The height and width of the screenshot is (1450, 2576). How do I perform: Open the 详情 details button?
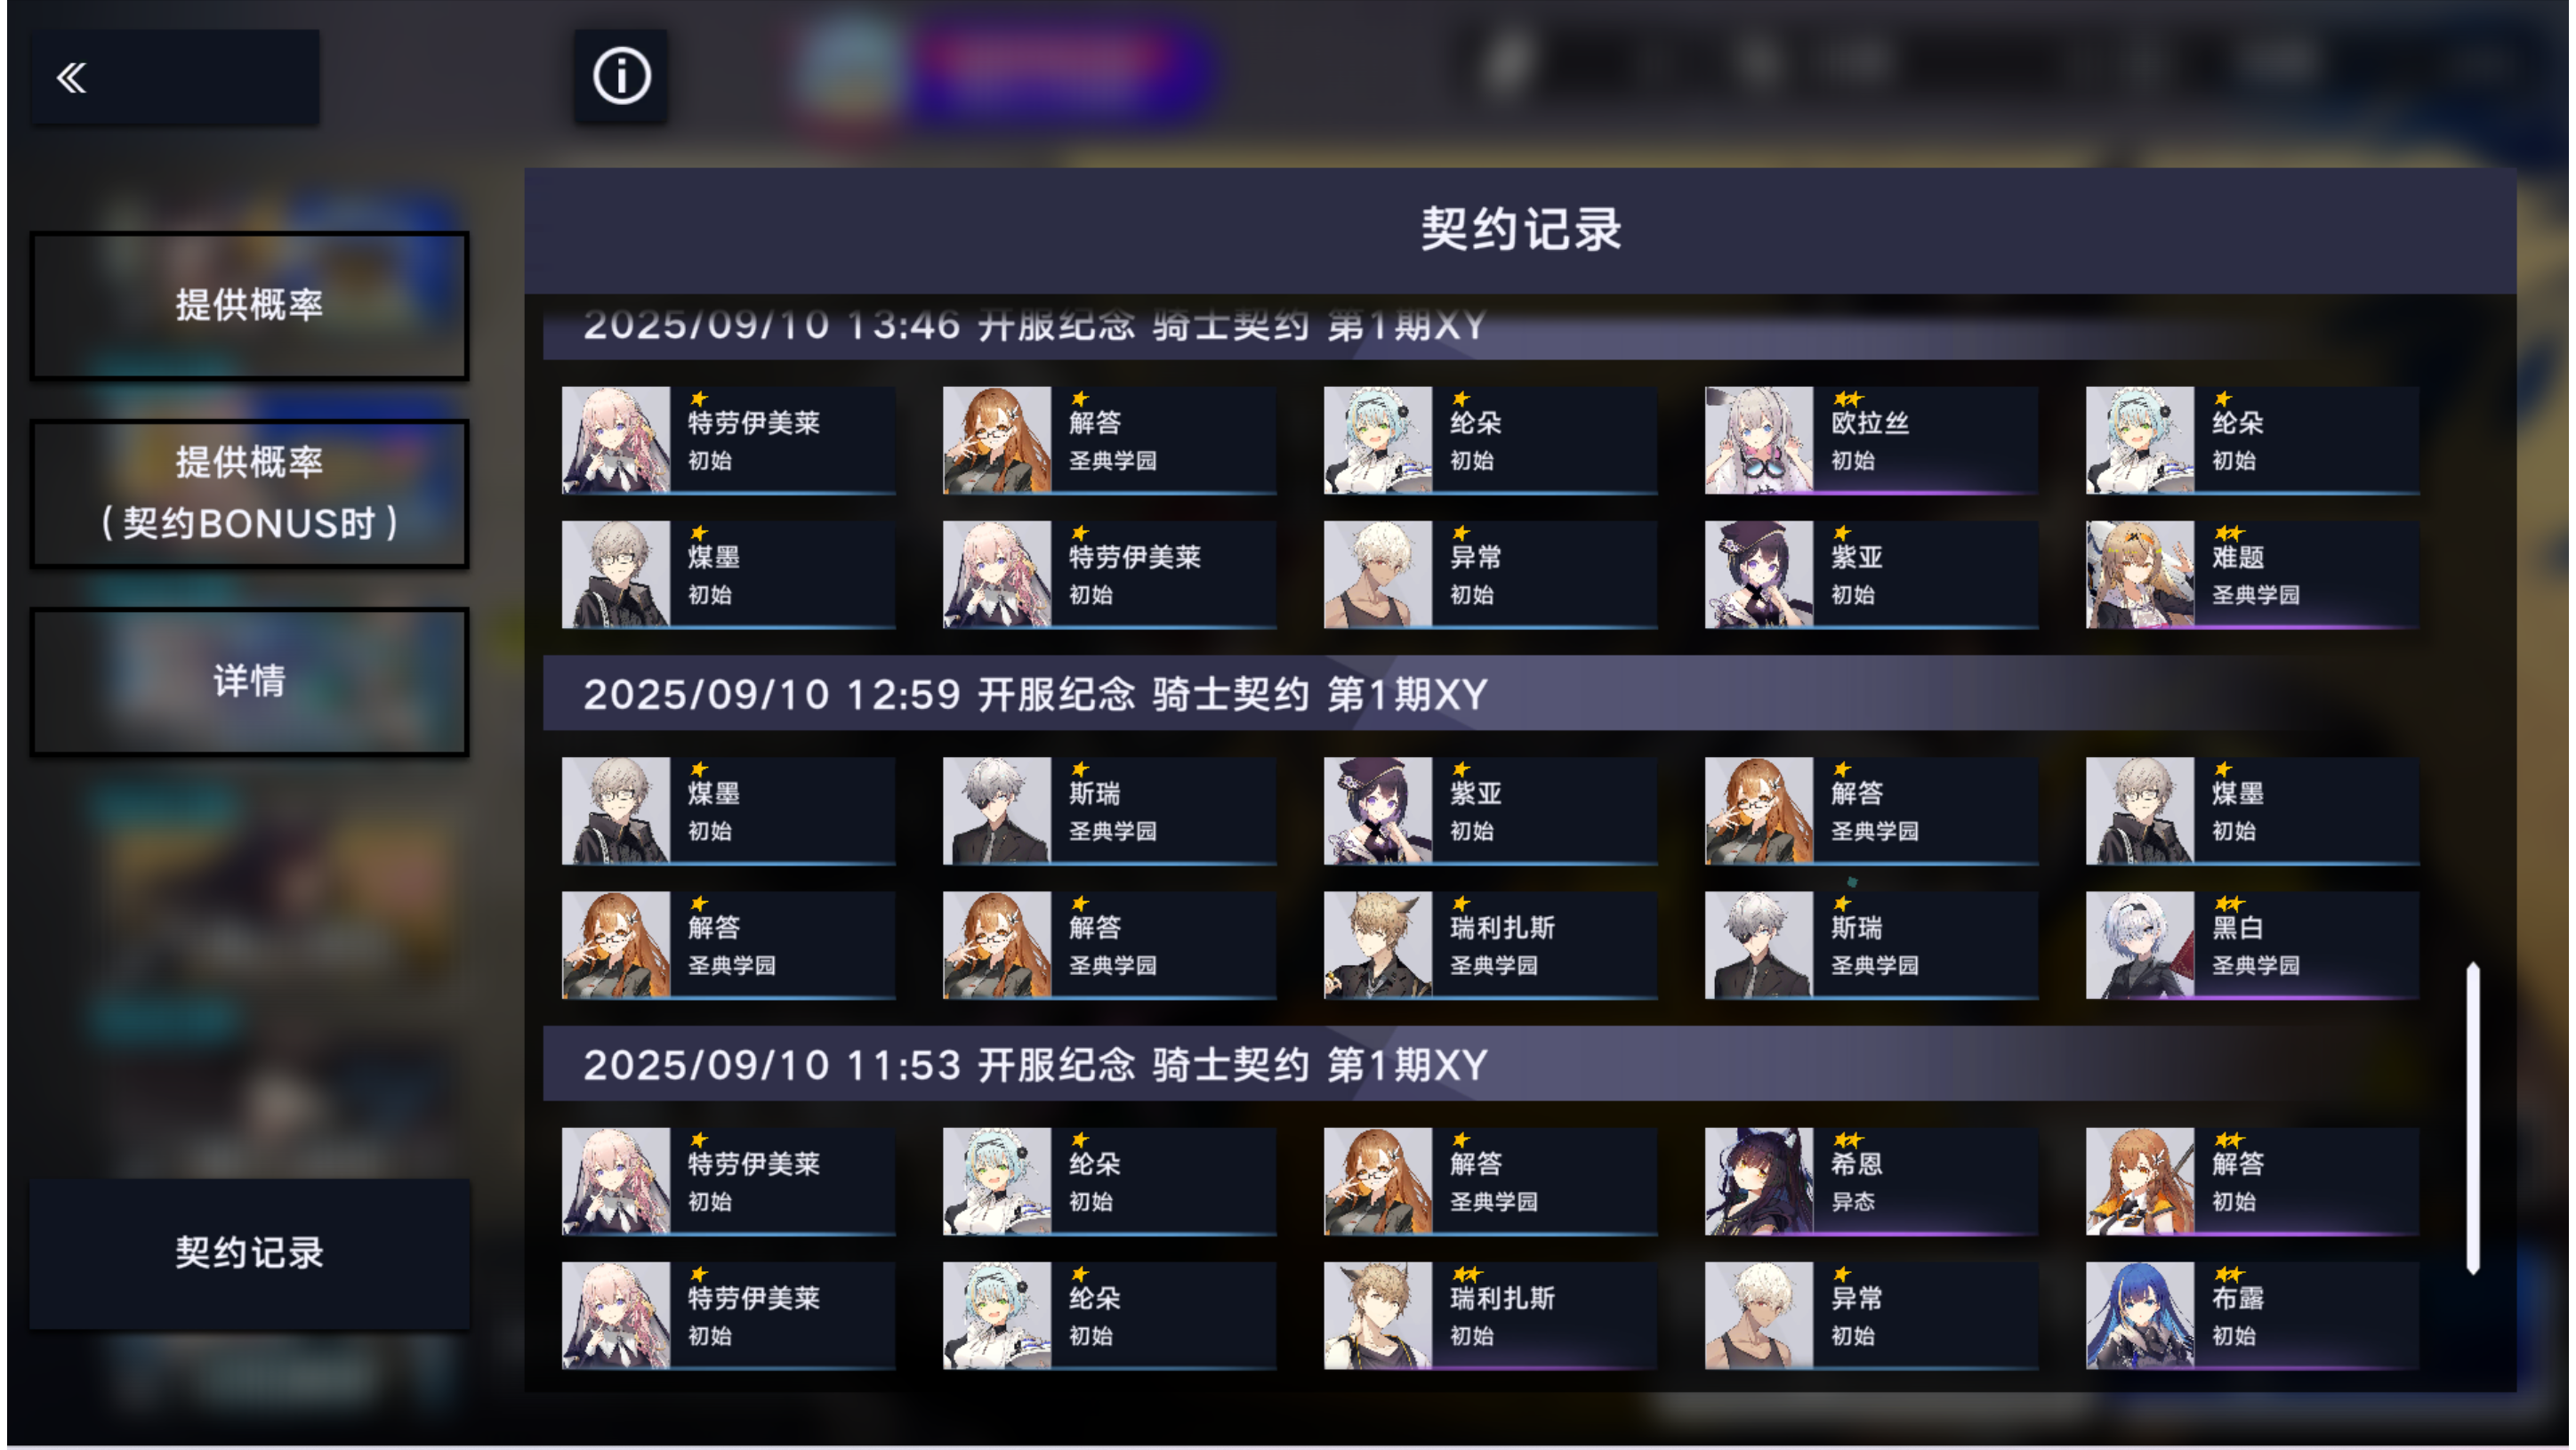click(x=249, y=681)
